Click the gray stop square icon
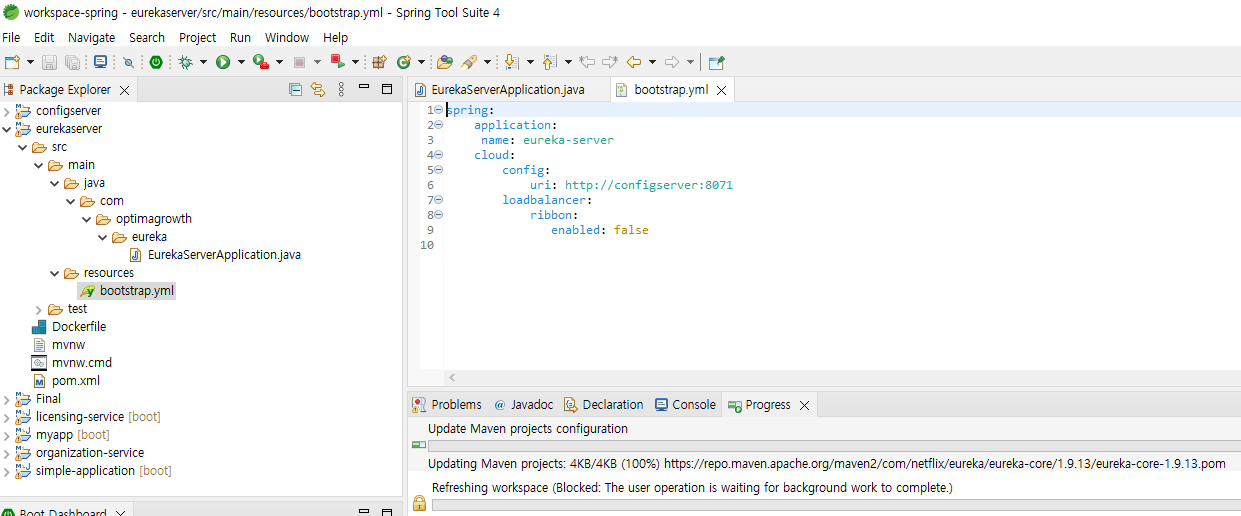The width and height of the screenshot is (1241, 516). 299,62
